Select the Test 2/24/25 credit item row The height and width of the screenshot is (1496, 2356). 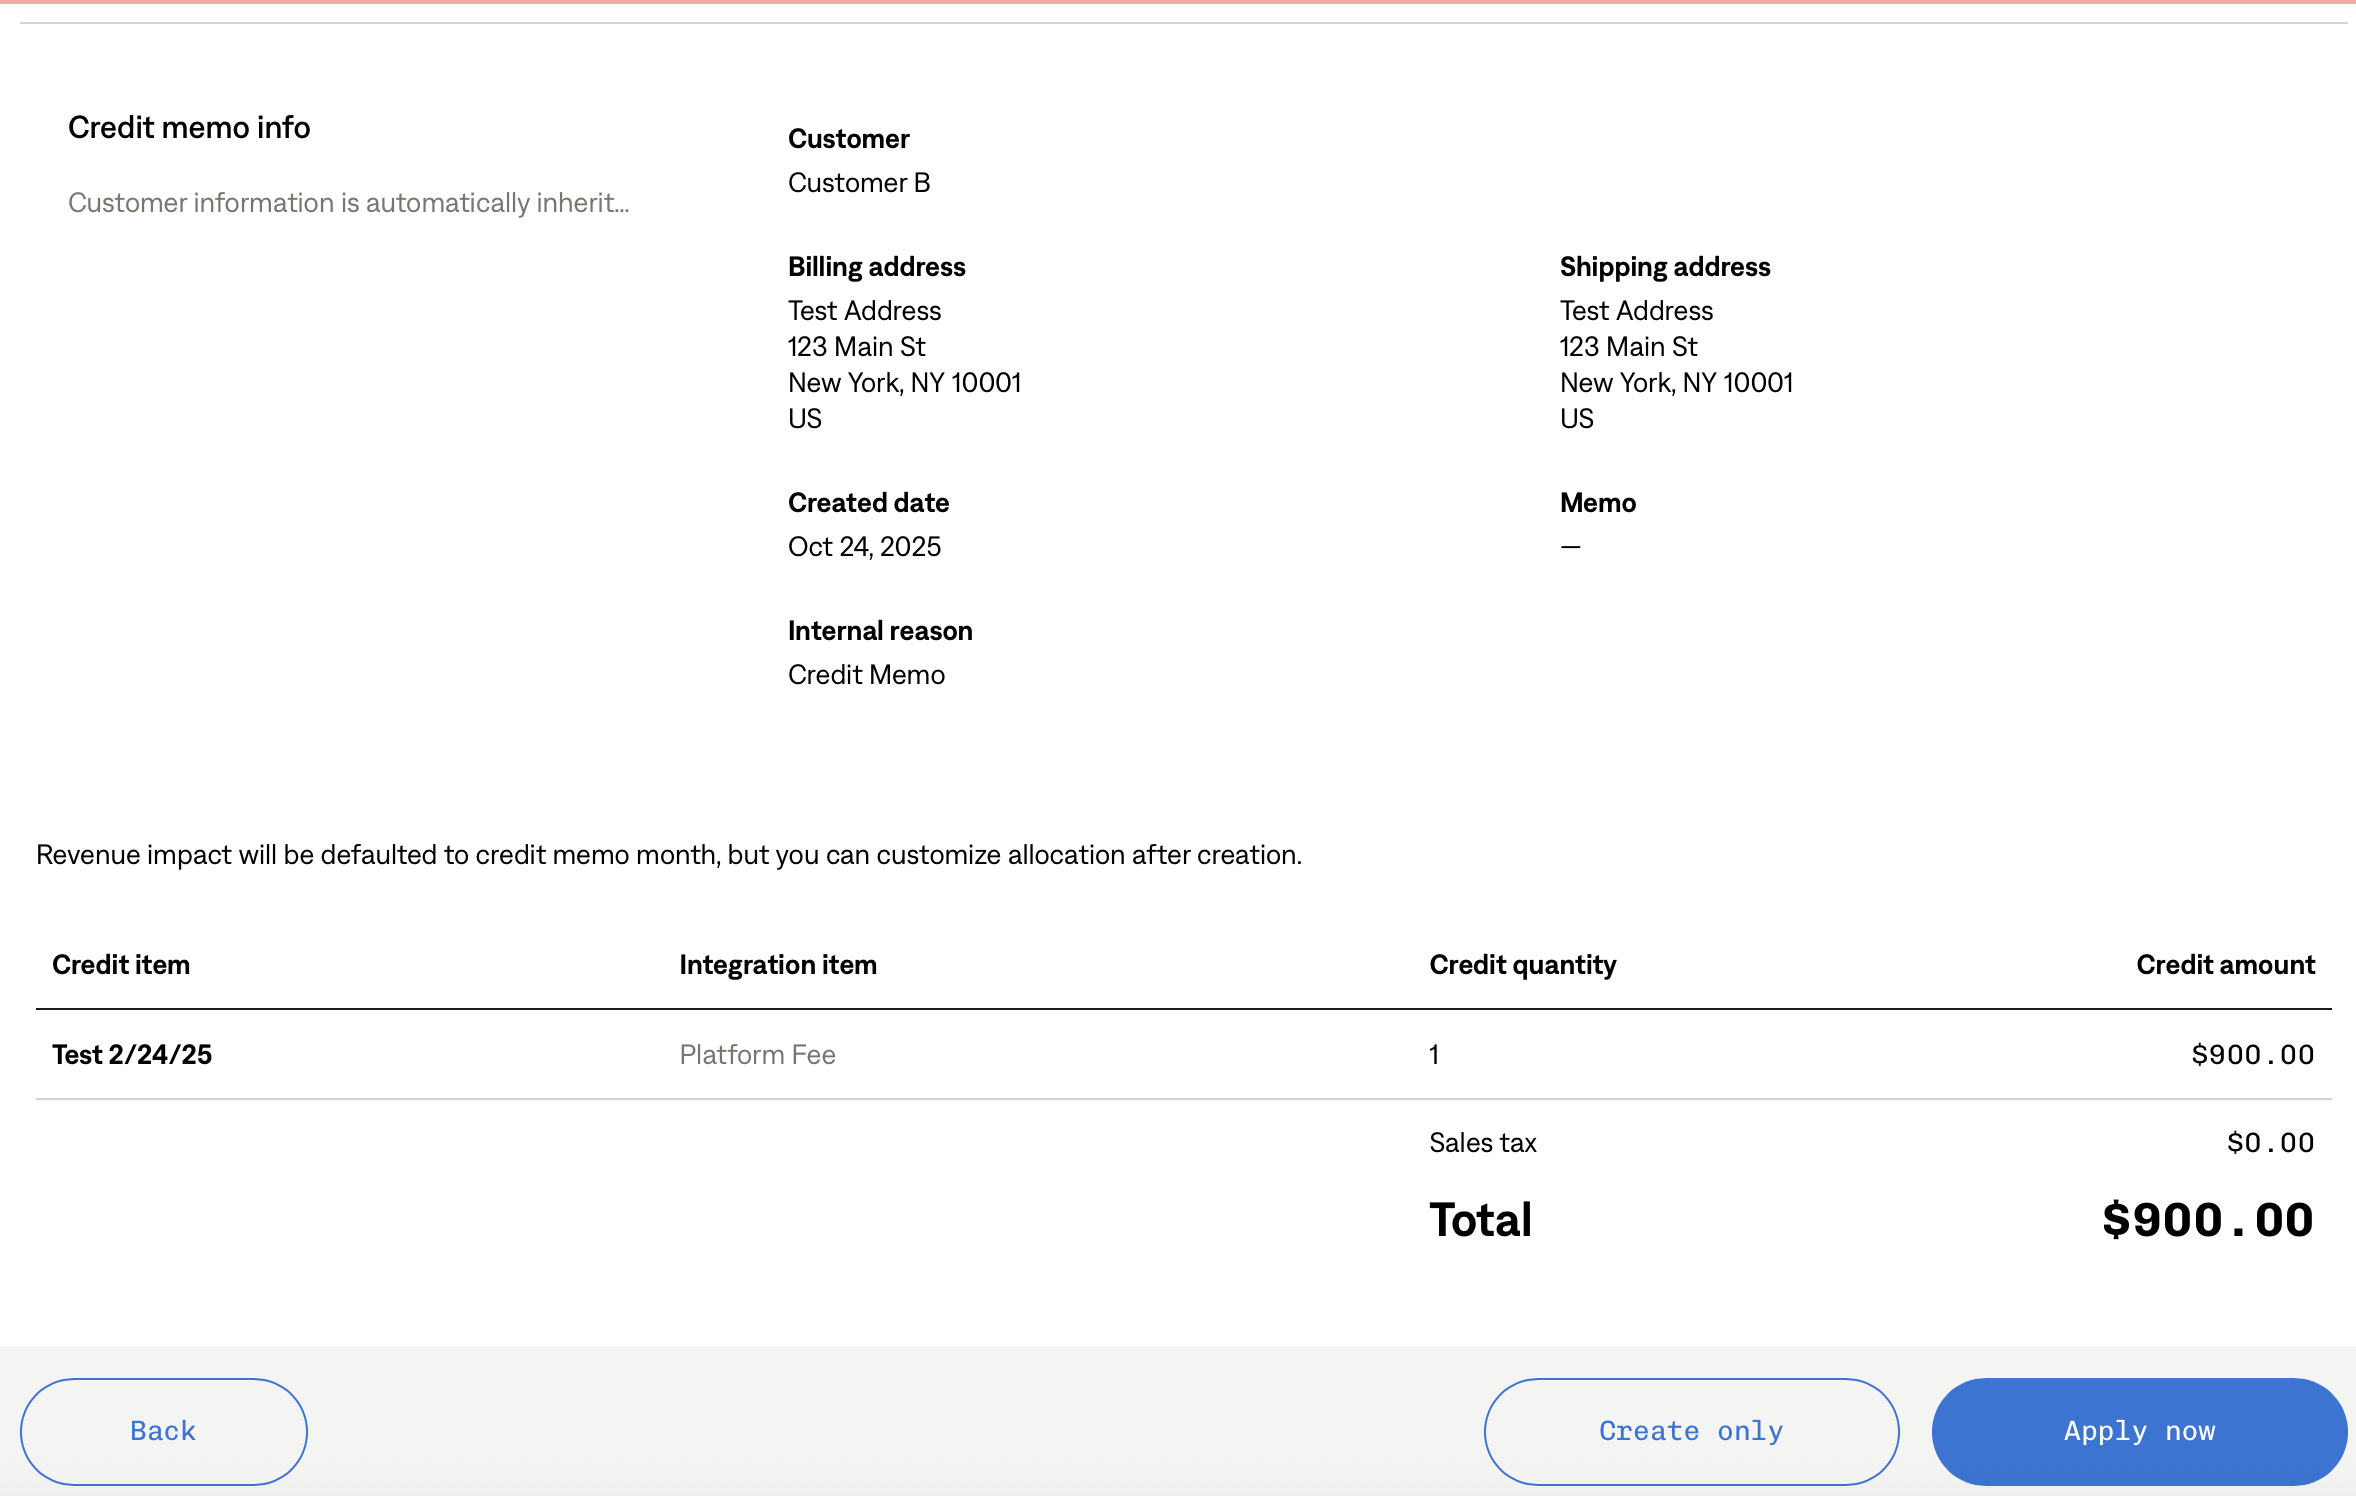coord(132,1055)
